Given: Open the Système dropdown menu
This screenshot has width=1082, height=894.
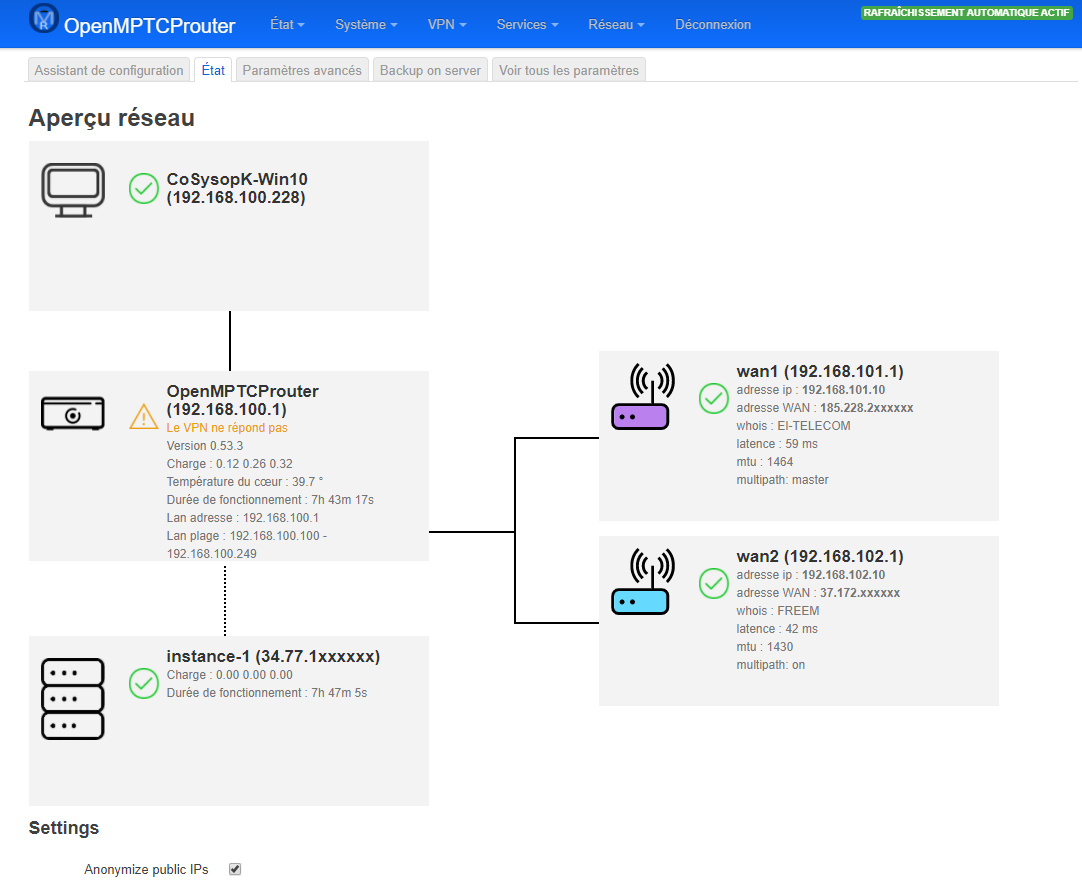Looking at the screenshot, I should tap(366, 24).
